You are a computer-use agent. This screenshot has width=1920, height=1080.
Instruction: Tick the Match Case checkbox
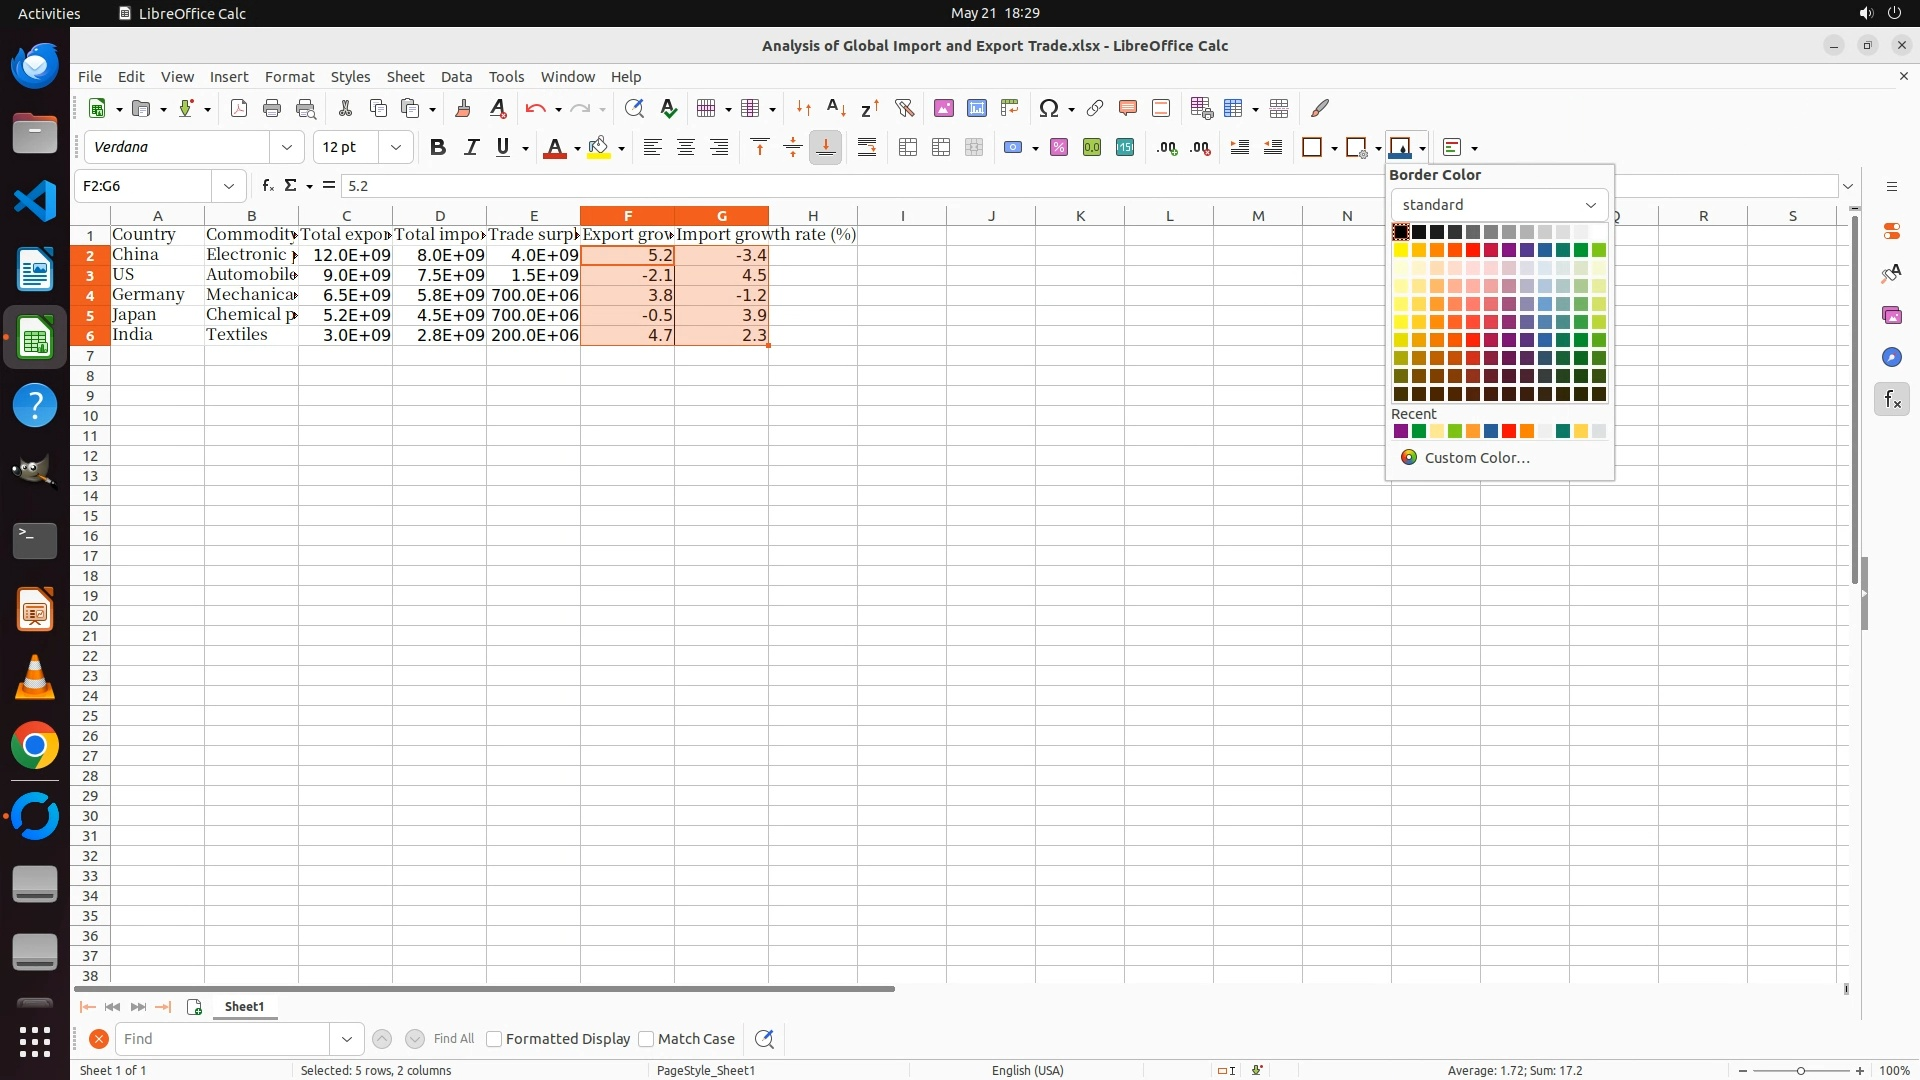pos(646,1039)
